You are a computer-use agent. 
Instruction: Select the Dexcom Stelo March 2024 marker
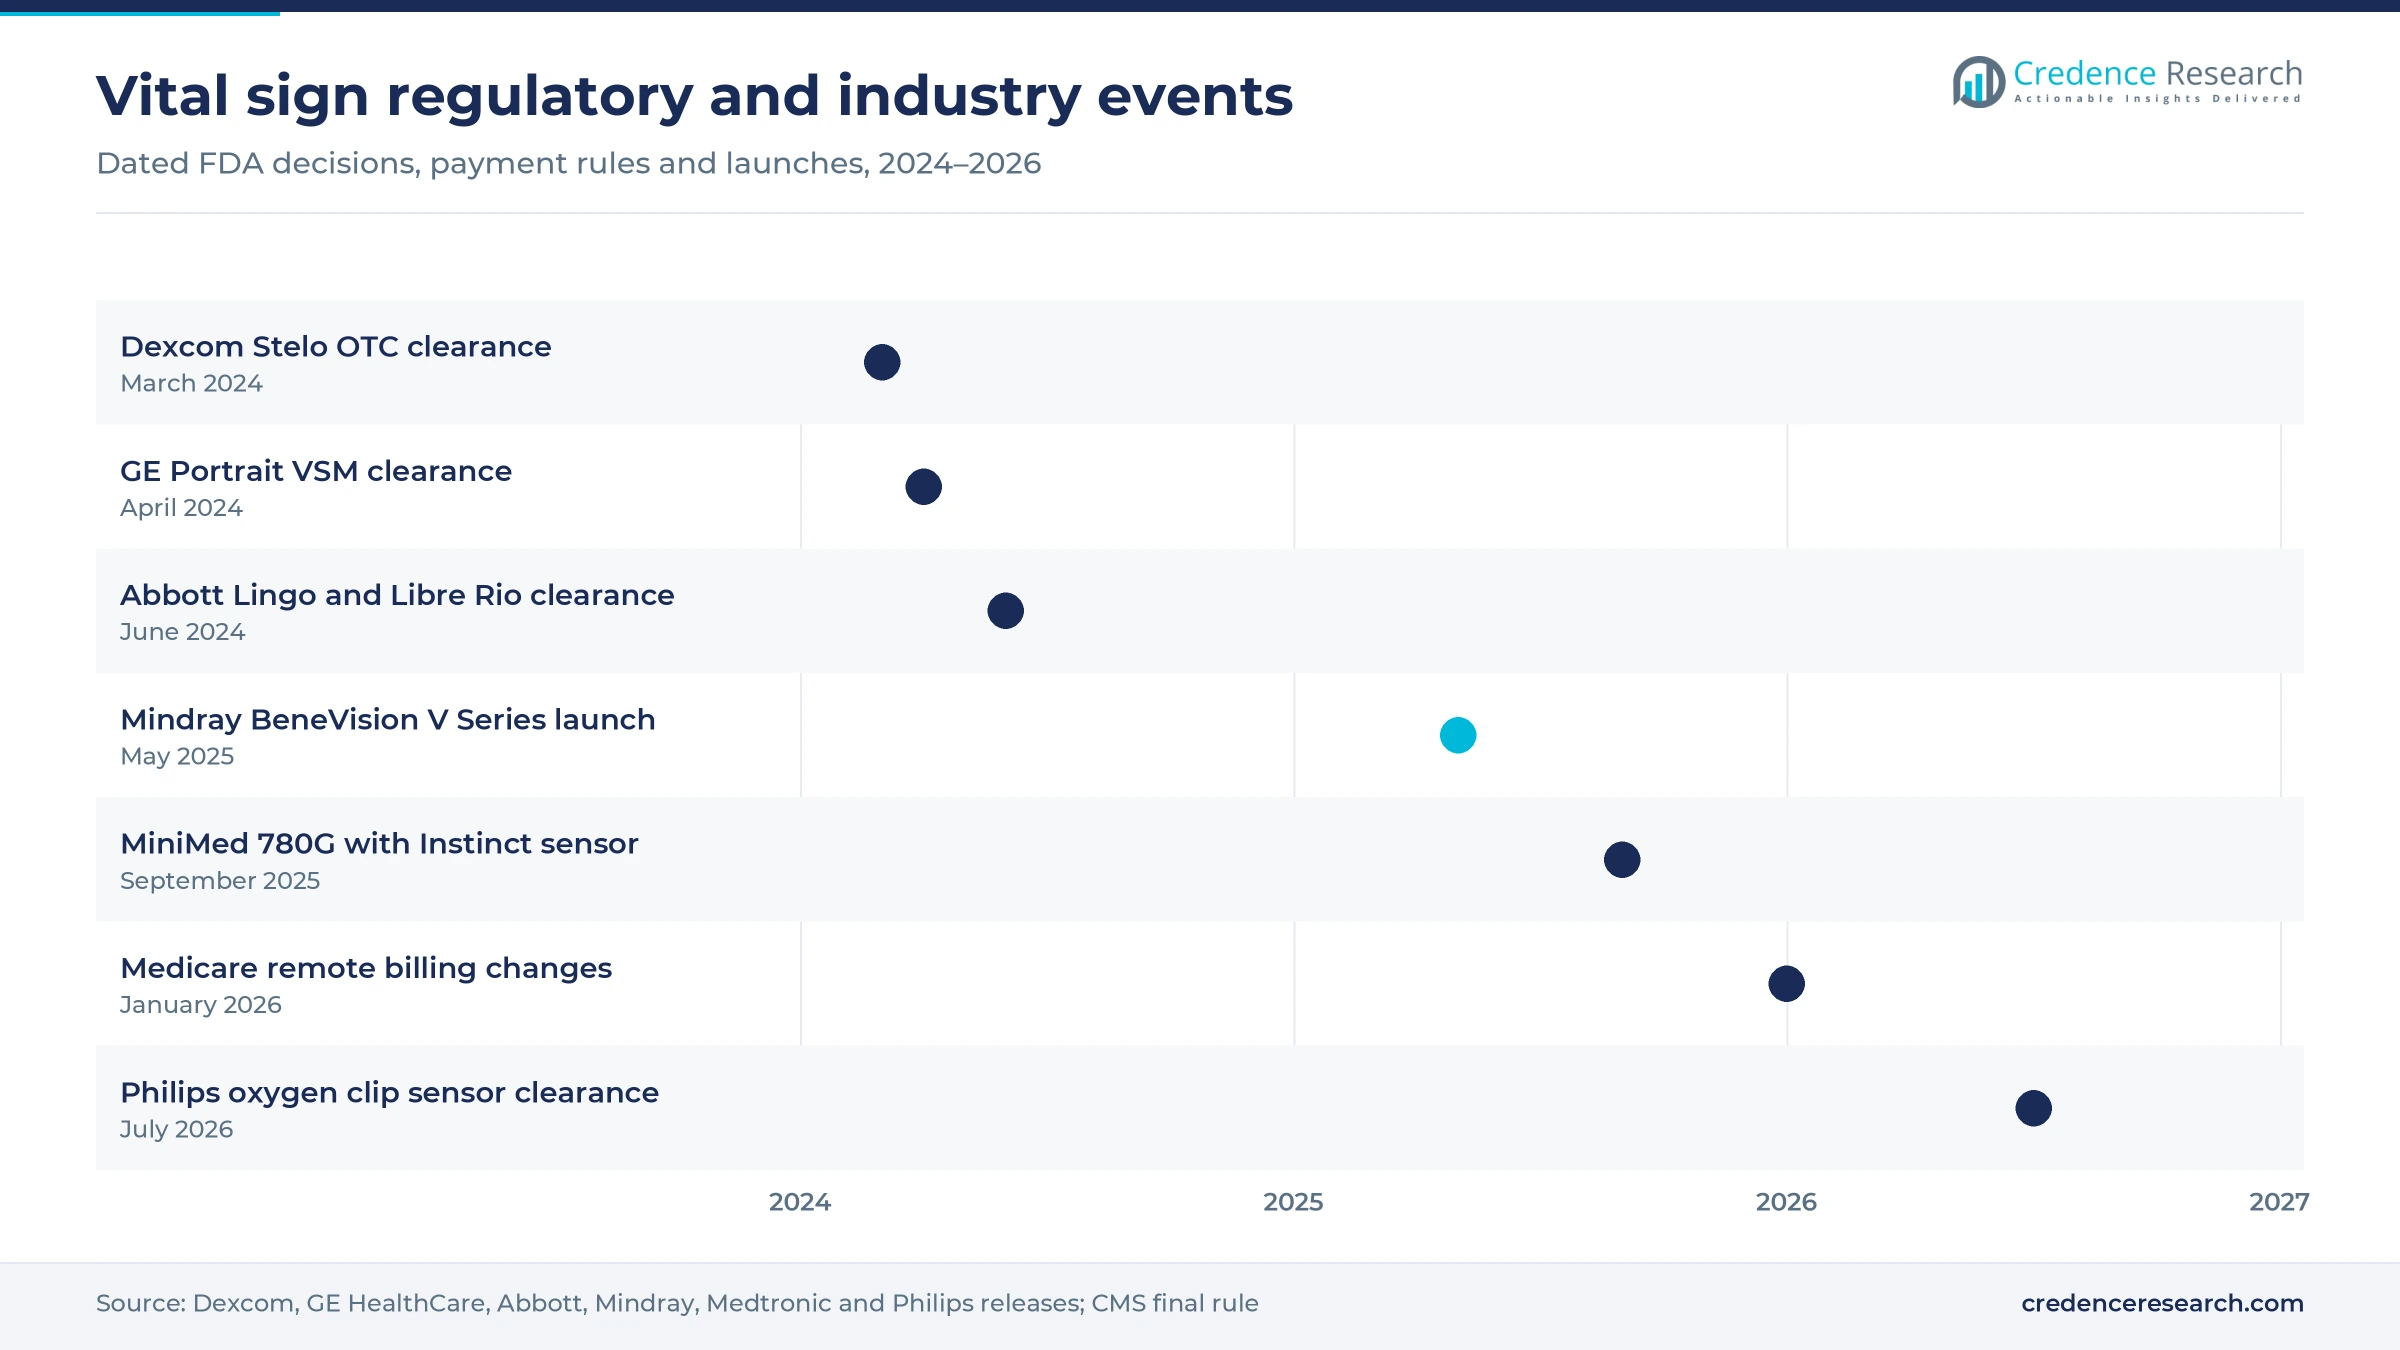tap(882, 362)
